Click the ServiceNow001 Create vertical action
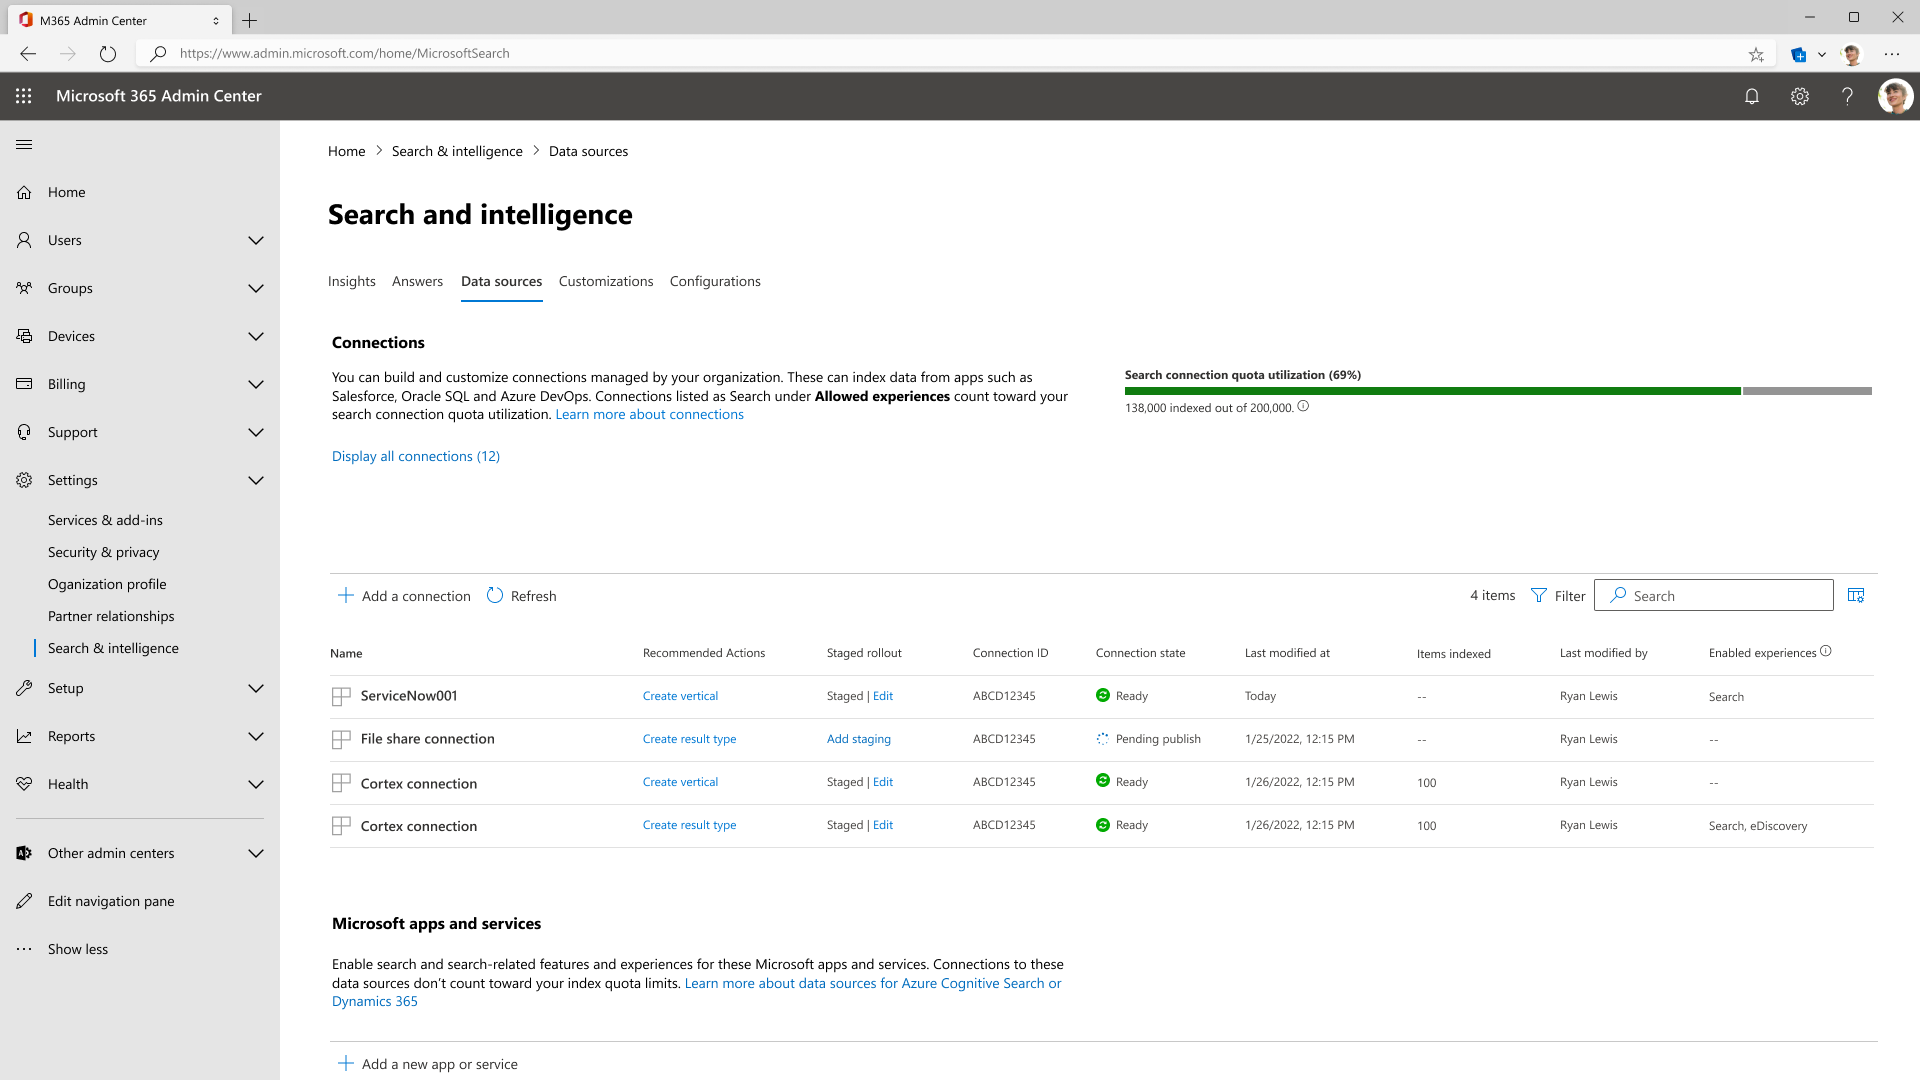 pos(680,695)
